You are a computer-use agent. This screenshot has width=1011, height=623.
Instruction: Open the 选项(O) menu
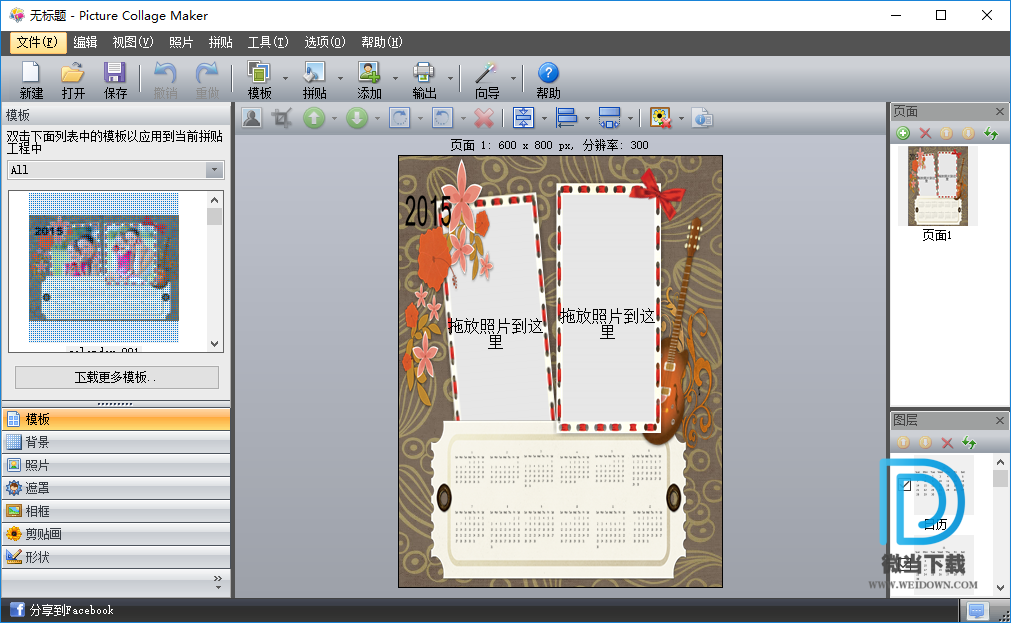325,43
